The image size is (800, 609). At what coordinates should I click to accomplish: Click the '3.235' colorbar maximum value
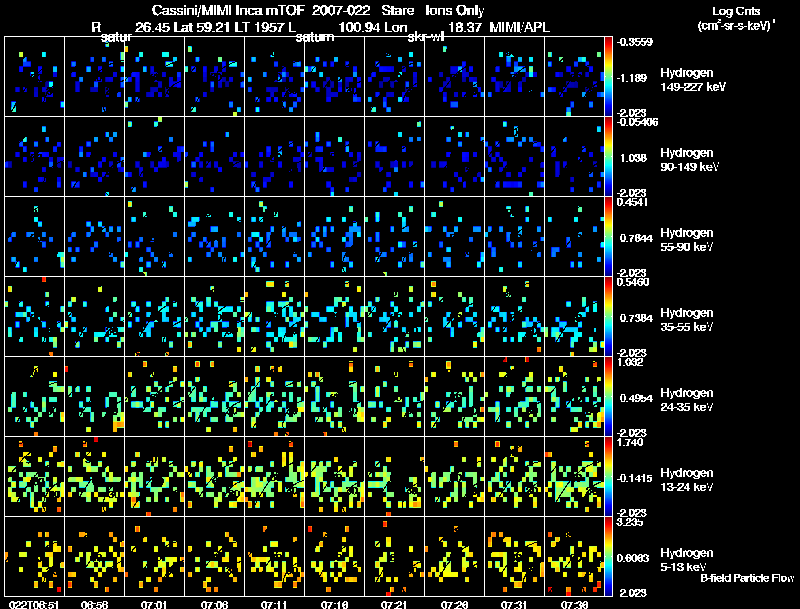630,522
